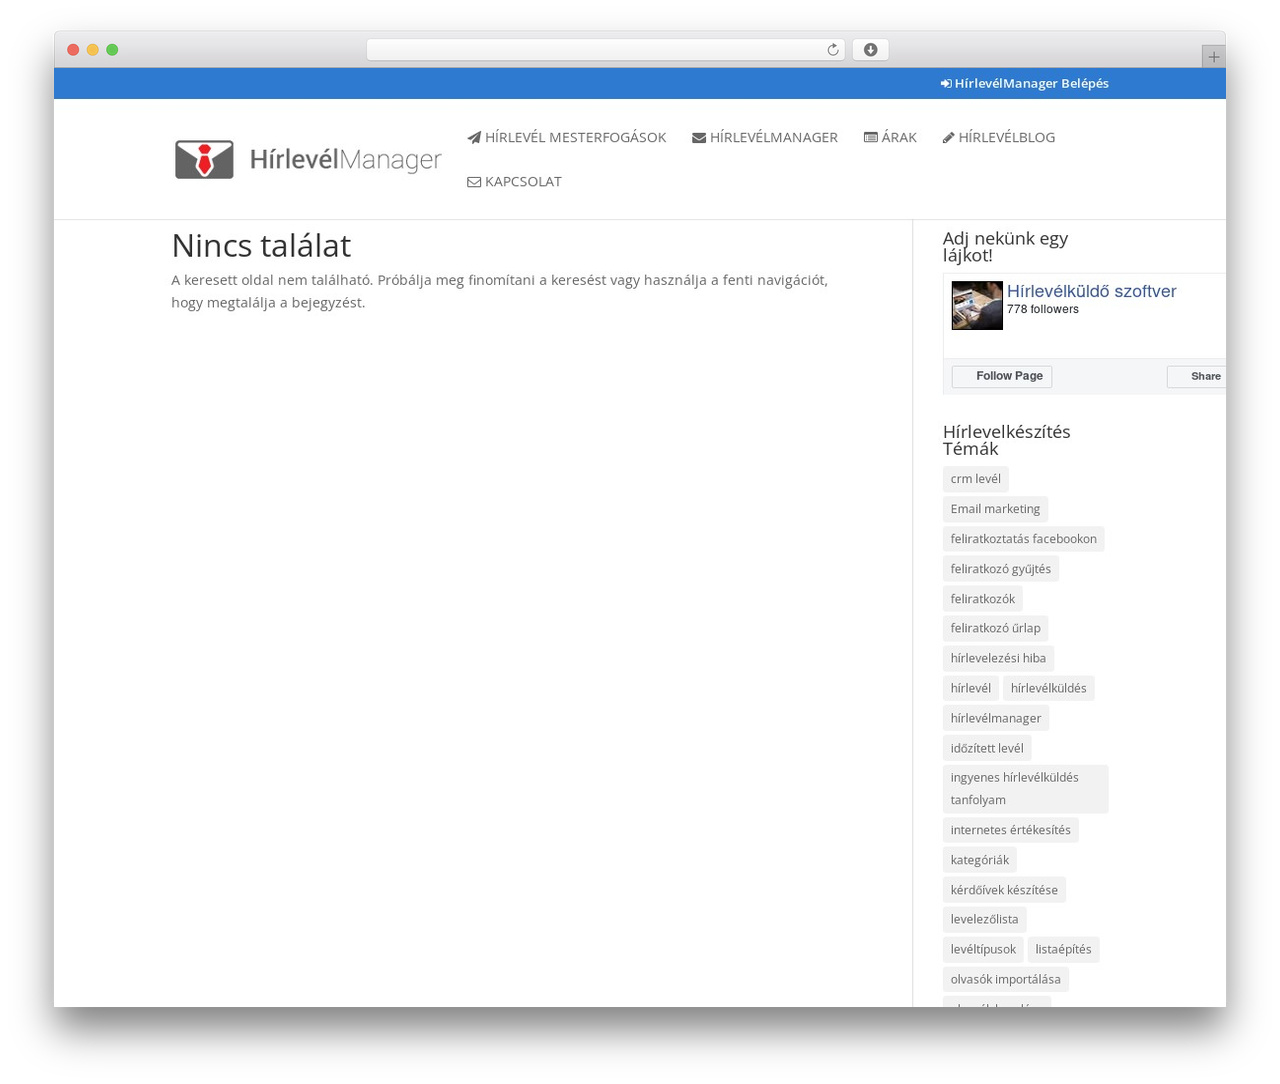Click the envelope icon beside Kapcsolat

(x=474, y=182)
